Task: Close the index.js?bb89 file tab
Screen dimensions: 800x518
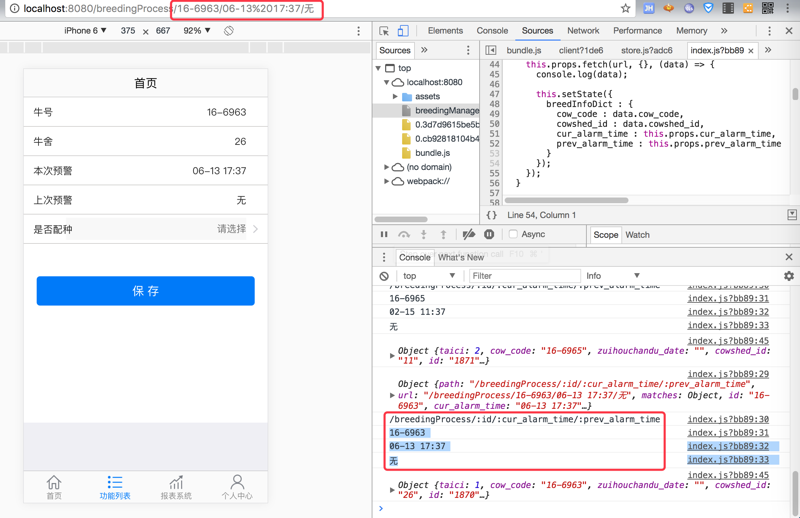Action: pyautogui.click(x=751, y=51)
